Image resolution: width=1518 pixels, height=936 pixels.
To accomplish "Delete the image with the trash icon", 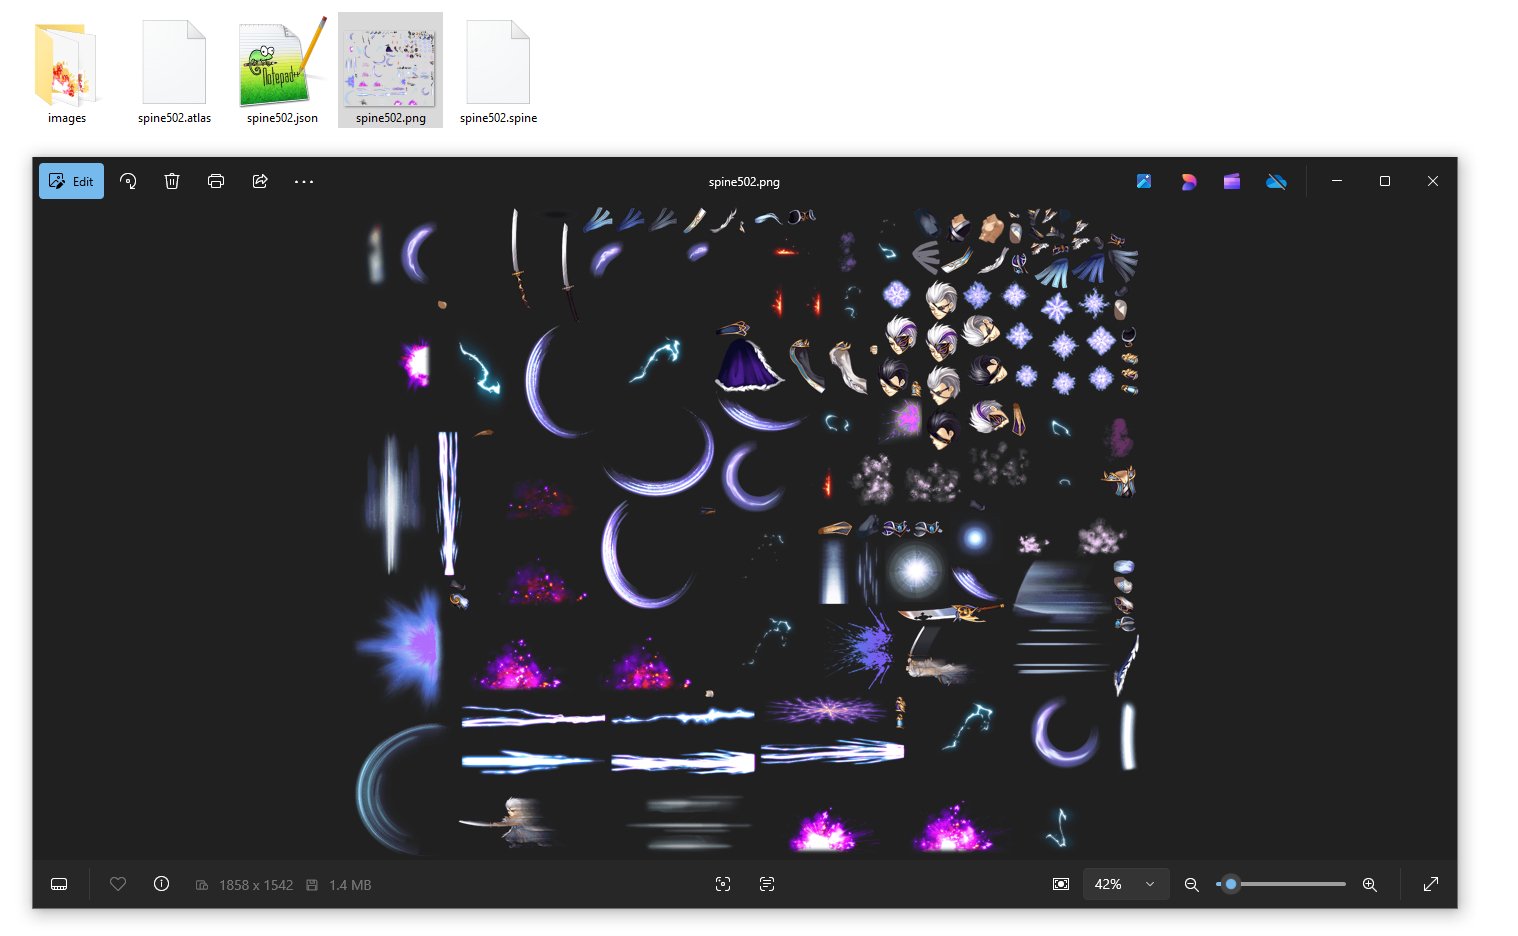I will 172,181.
